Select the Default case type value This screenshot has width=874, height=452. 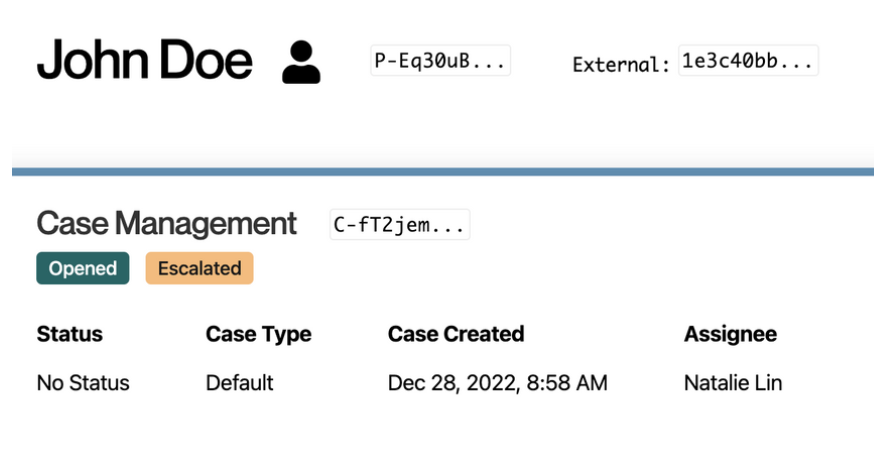pos(240,383)
